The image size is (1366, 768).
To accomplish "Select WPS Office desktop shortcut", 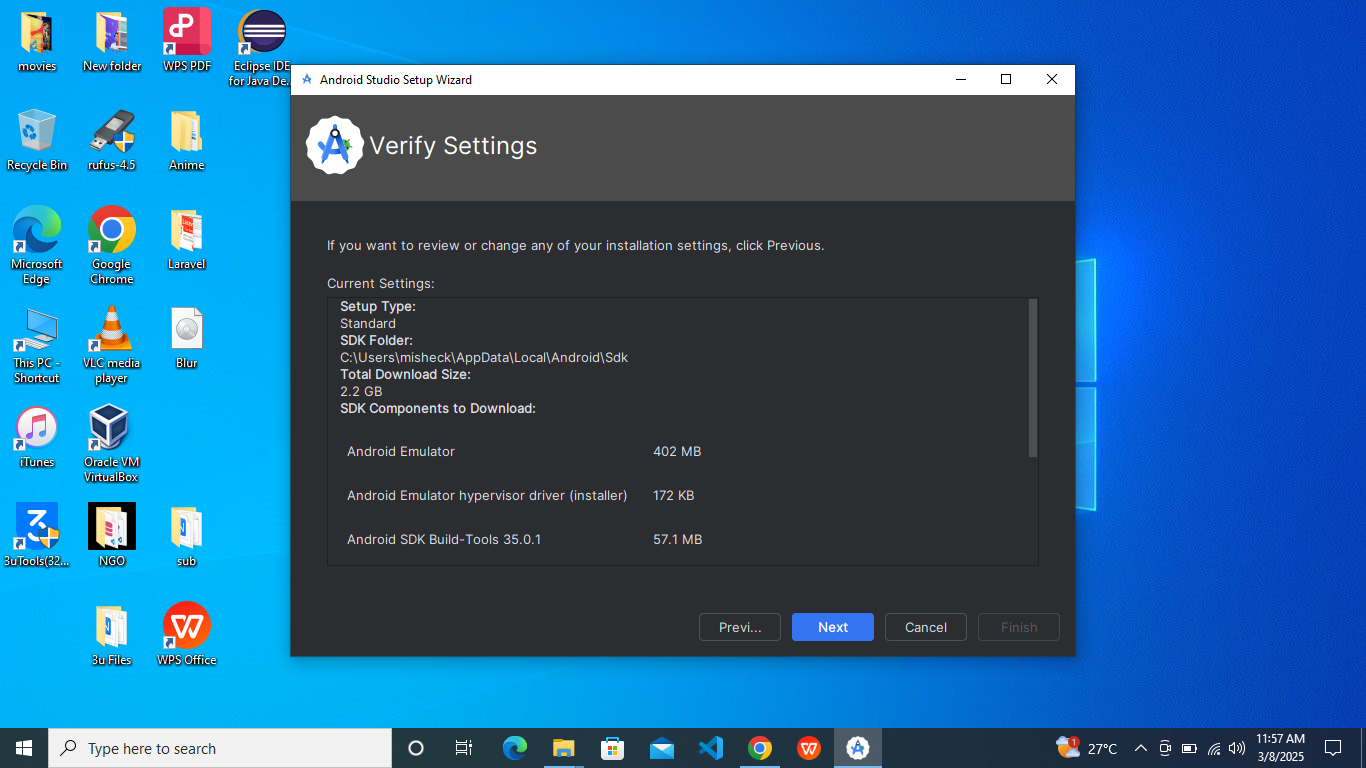I will click(187, 635).
